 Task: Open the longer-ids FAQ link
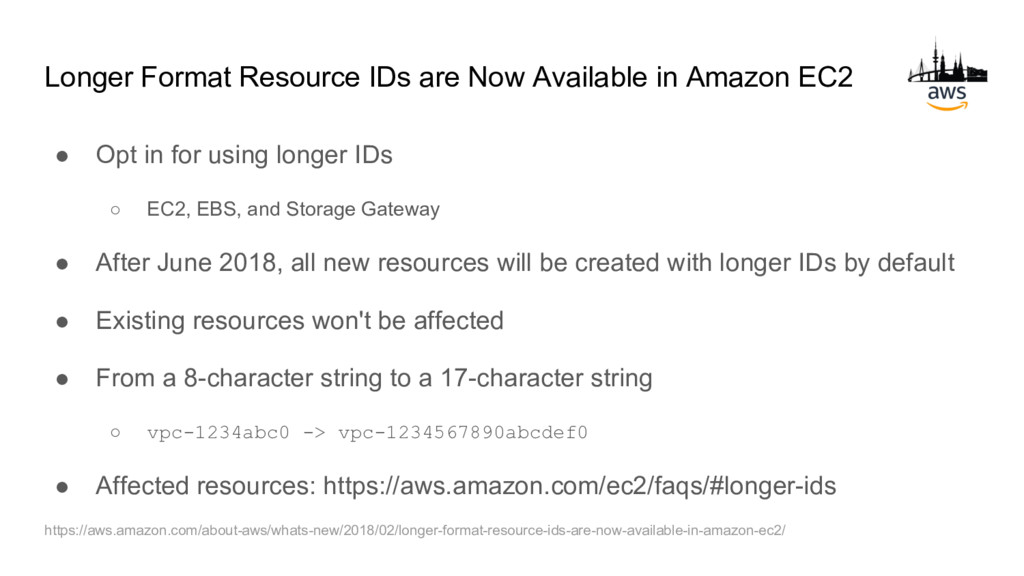(x=579, y=486)
